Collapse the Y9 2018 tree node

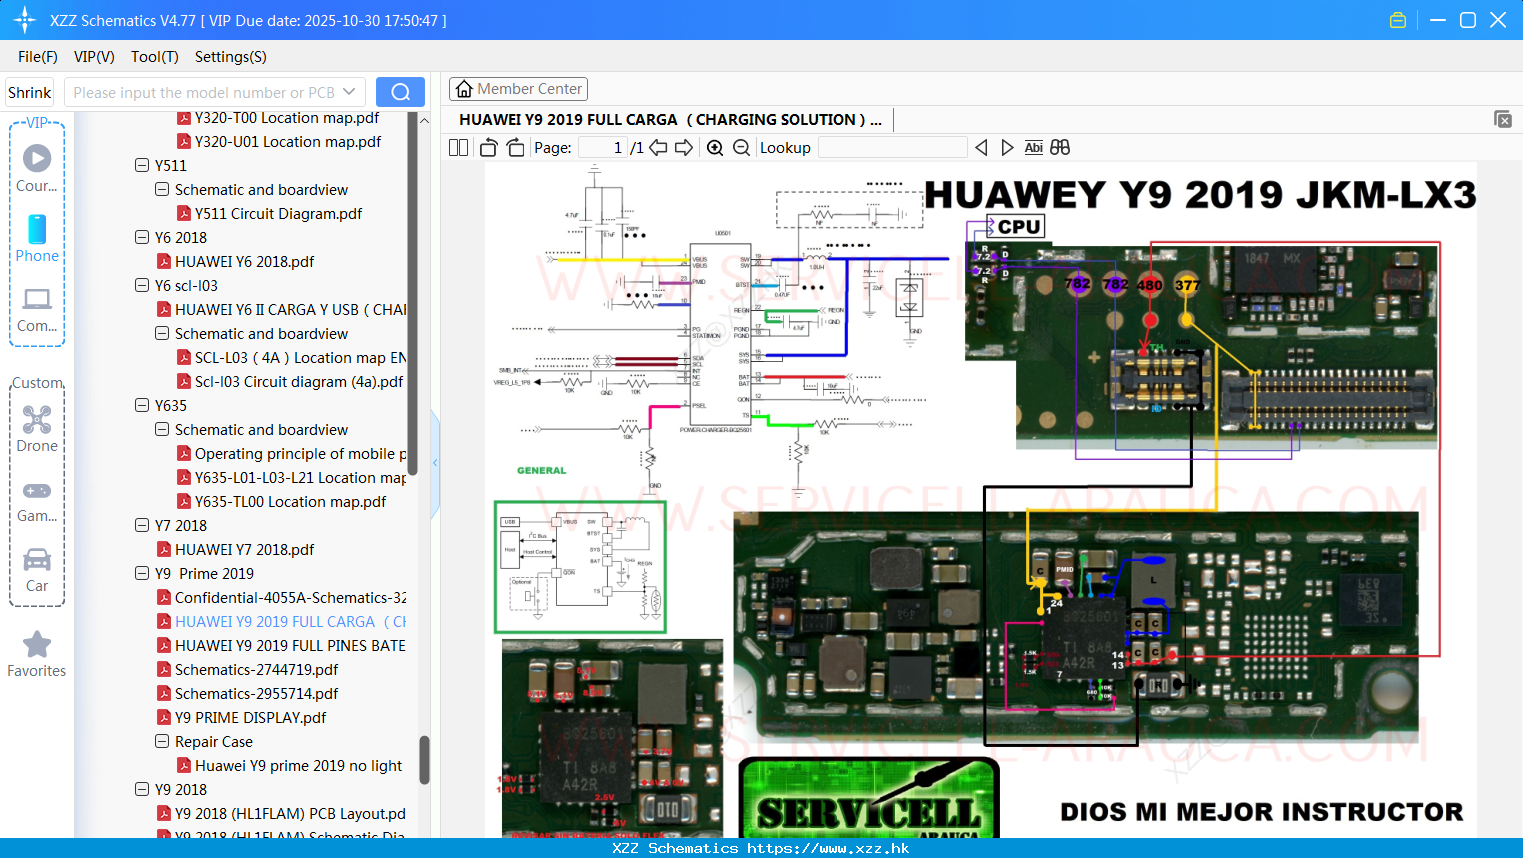142,789
